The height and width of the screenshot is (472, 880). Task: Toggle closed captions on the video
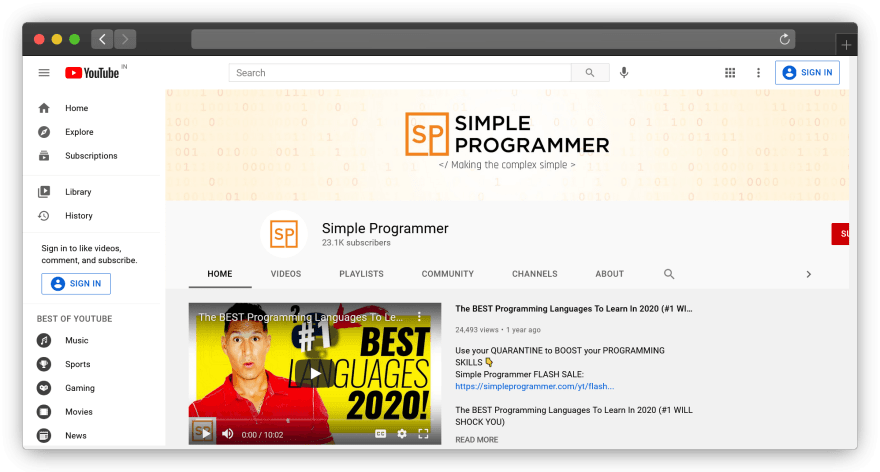381,434
